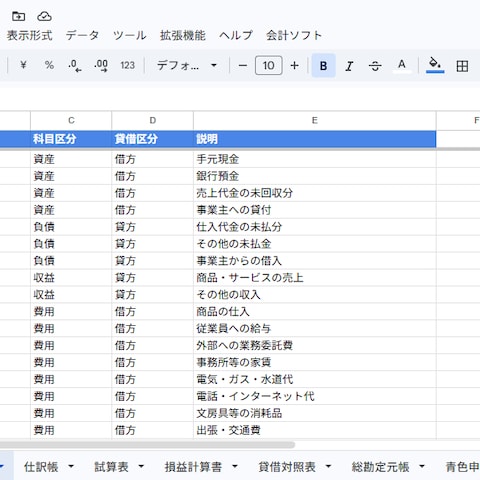Decrease font size minus button
The width and height of the screenshot is (480, 480).
pos(243,65)
